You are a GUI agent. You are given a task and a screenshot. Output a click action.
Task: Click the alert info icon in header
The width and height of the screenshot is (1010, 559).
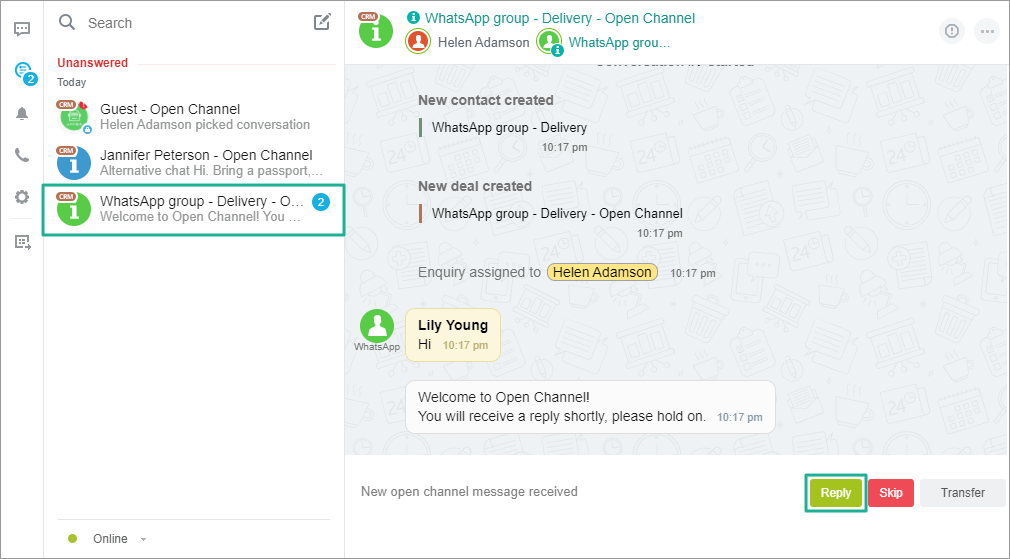coord(951,31)
